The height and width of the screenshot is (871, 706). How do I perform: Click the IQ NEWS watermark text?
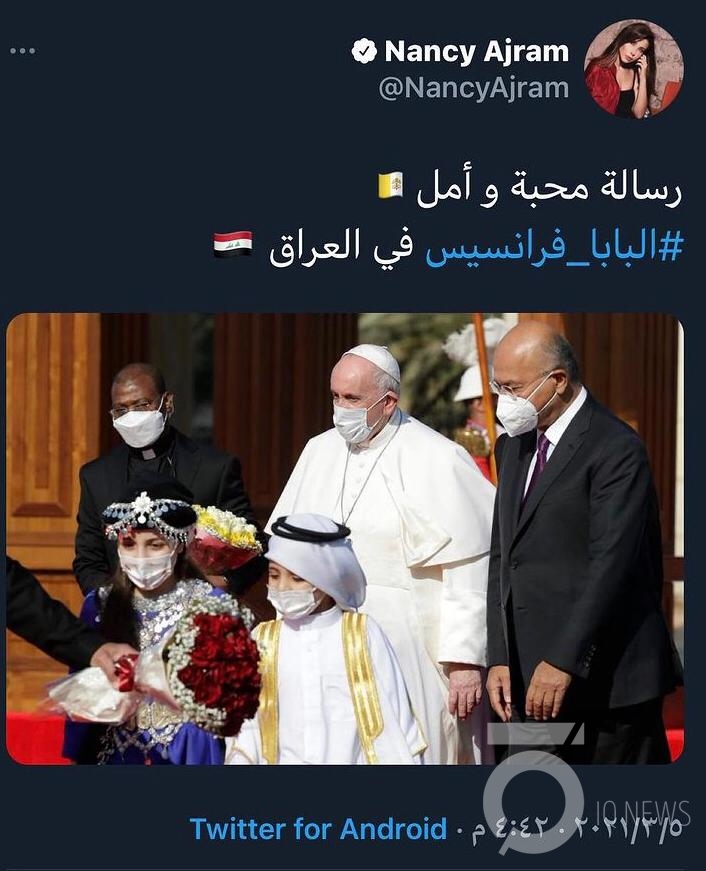click(x=642, y=814)
